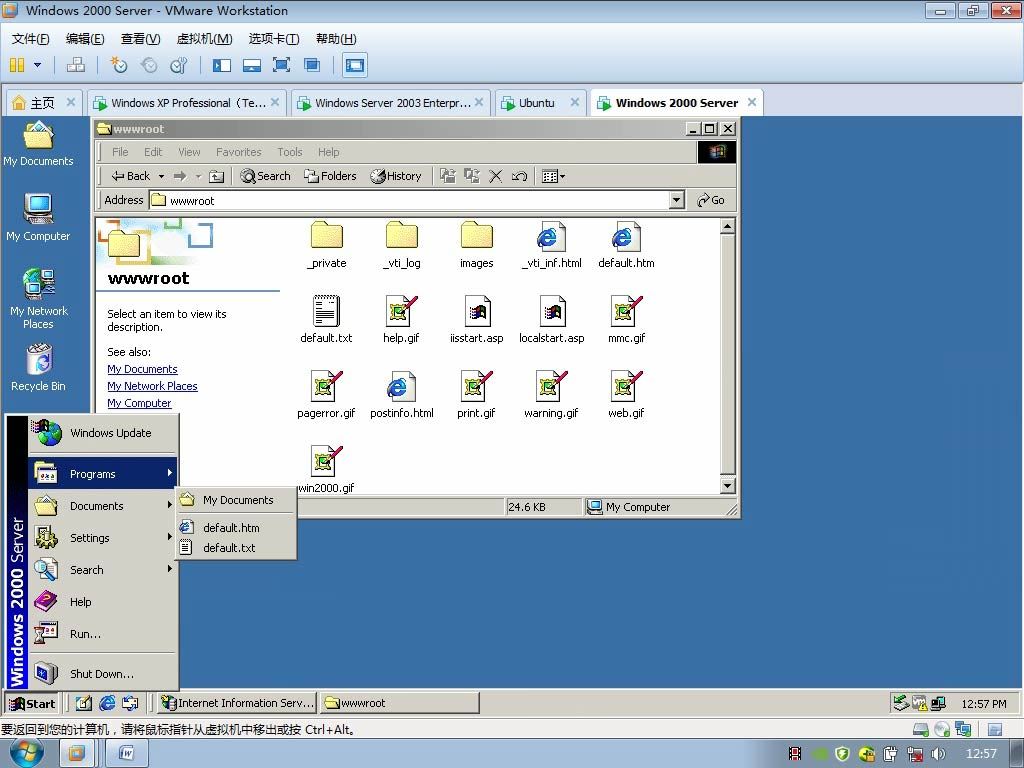
Task: Enter full screen mode via VMware toolbar
Action: (281, 65)
